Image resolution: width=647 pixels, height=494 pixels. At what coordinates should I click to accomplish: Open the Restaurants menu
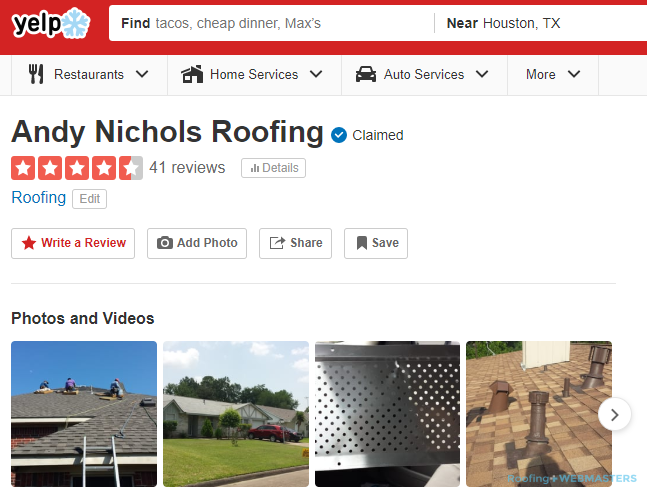point(89,75)
